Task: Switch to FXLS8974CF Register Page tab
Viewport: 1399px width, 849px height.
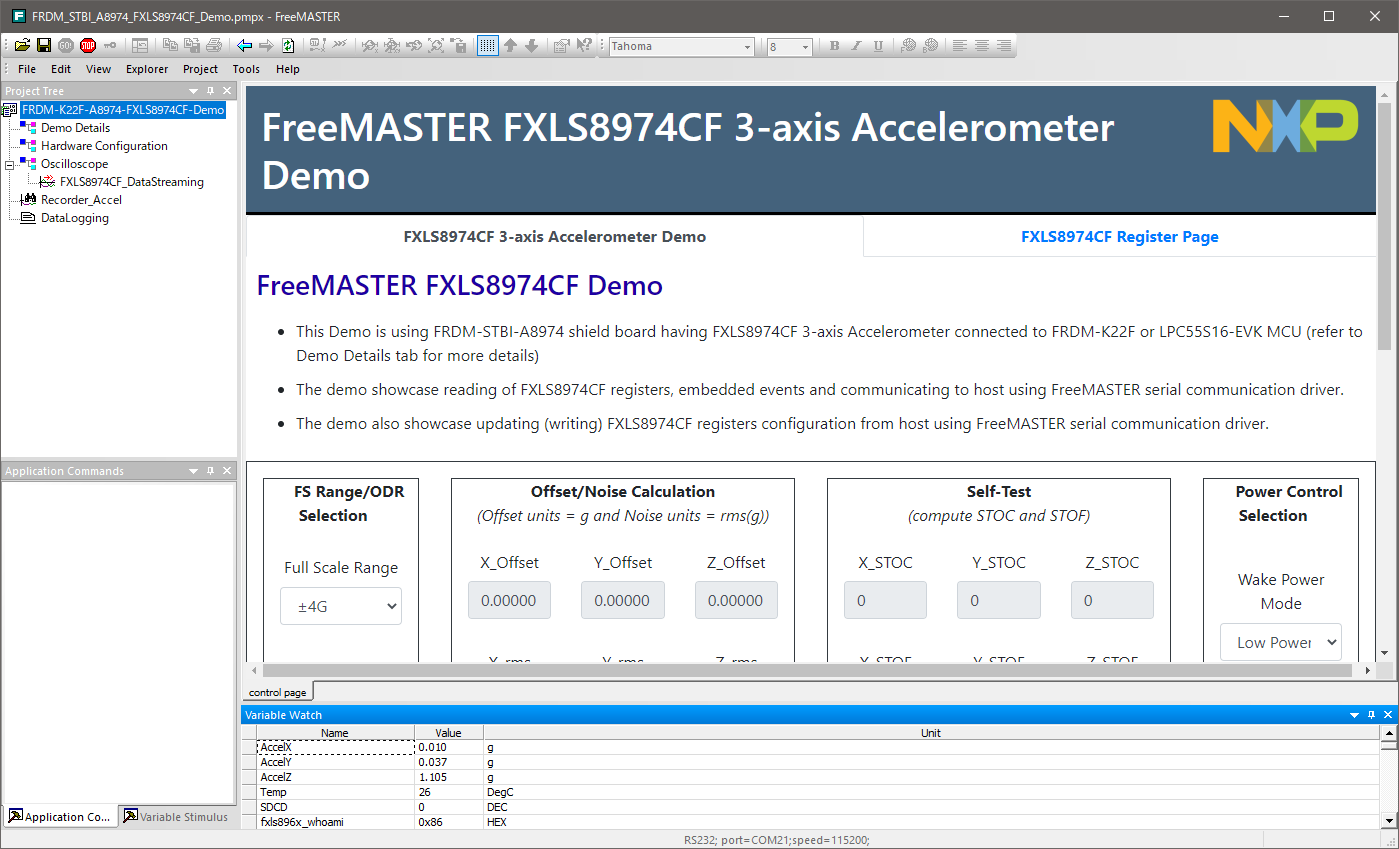Action: [x=1119, y=237]
